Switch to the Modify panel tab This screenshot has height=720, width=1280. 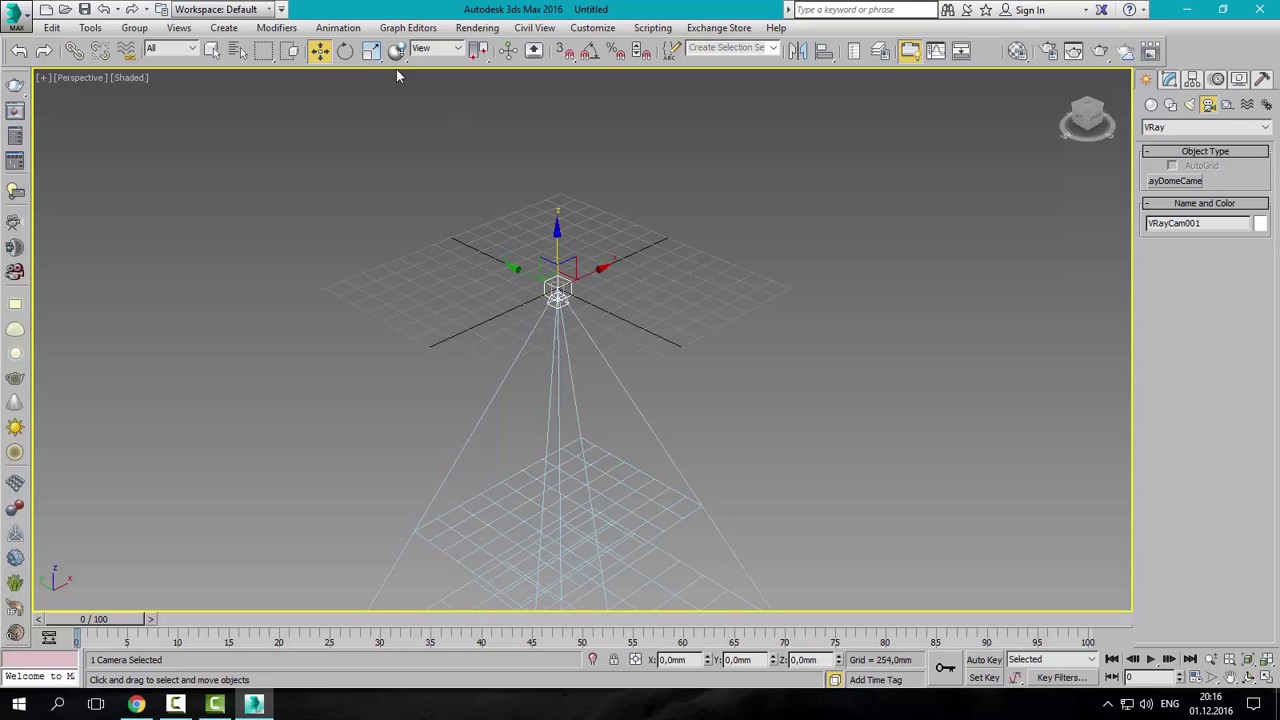(1170, 79)
